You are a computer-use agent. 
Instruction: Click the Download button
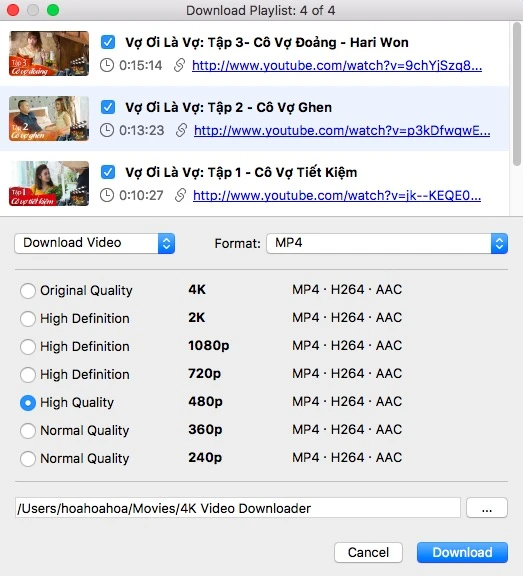(x=462, y=552)
